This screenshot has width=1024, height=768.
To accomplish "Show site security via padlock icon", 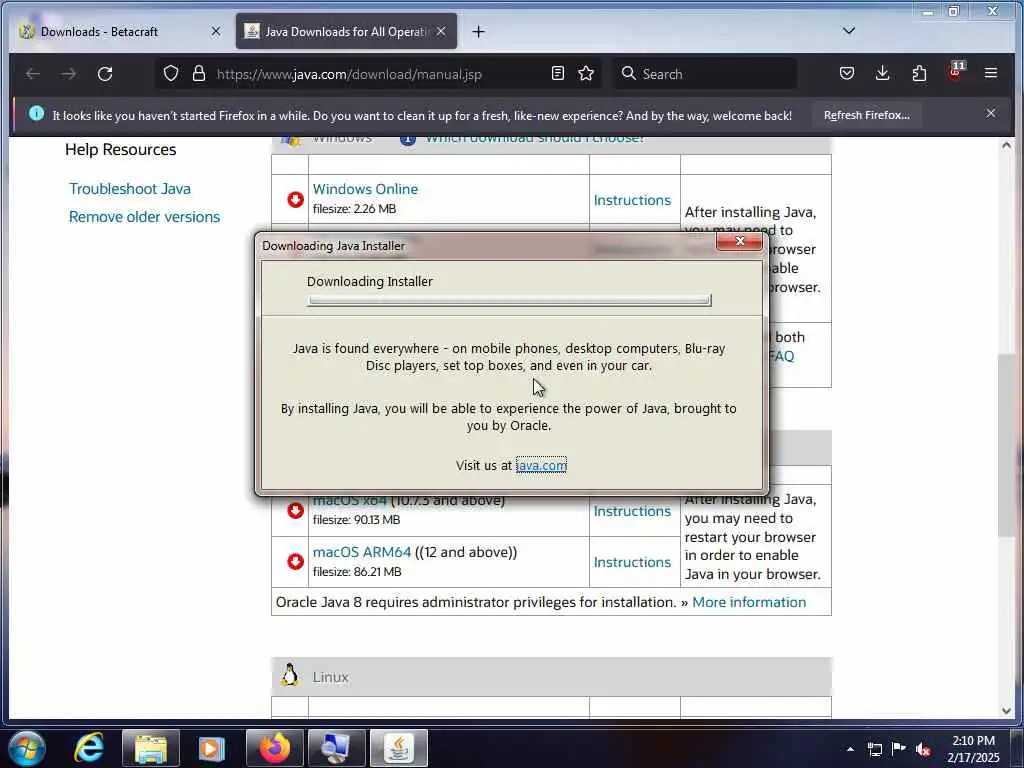I will click(199, 73).
